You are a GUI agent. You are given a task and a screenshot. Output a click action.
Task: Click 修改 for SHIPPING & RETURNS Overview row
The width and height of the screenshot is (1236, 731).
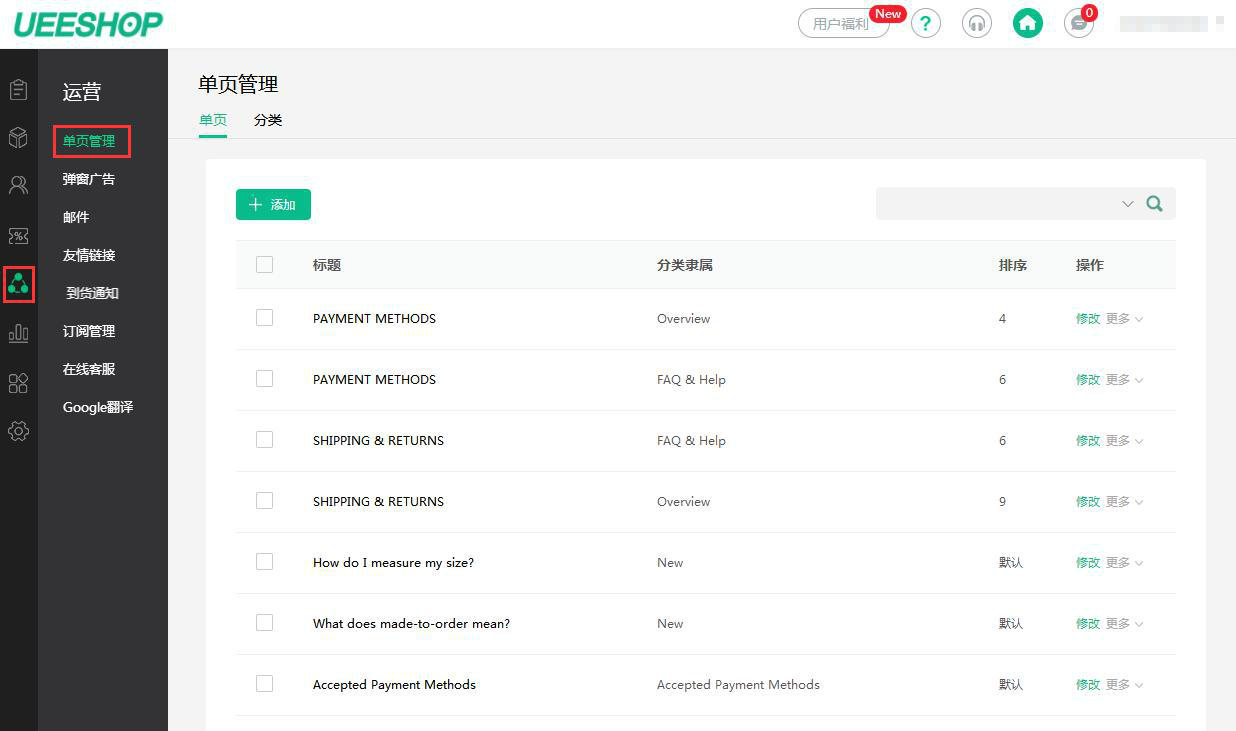pos(1088,502)
